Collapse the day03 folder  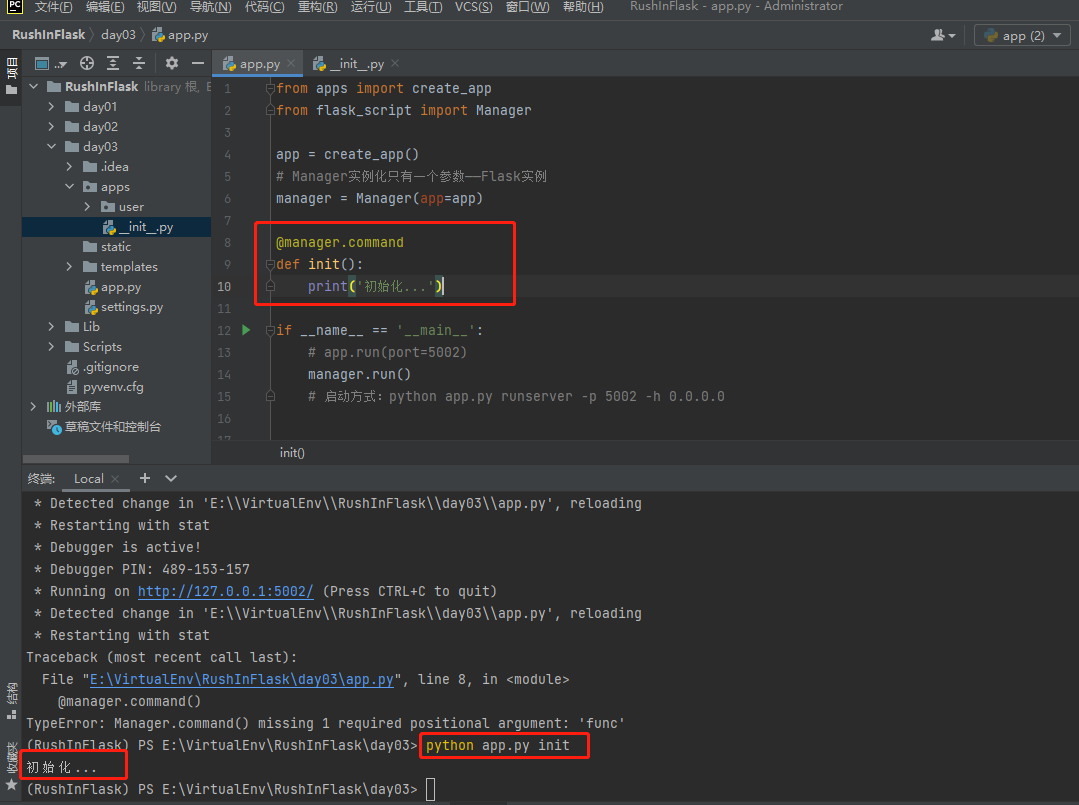tap(52, 147)
